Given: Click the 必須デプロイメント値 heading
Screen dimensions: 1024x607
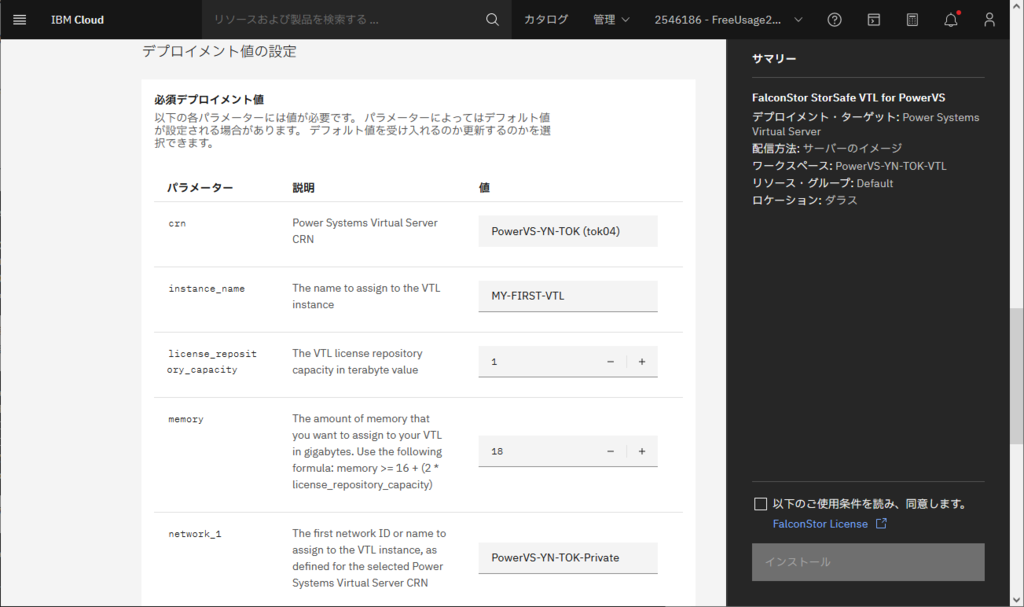Looking at the screenshot, I should click(x=209, y=99).
